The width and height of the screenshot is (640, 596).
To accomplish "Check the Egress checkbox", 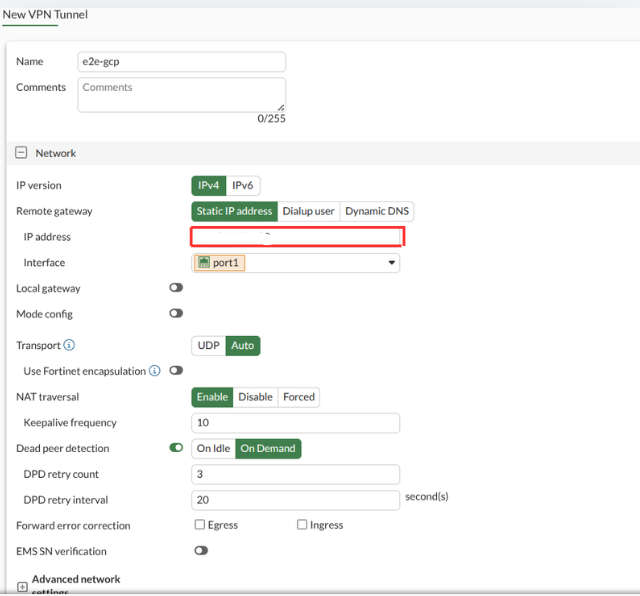I will pyautogui.click(x=200, y=525).
